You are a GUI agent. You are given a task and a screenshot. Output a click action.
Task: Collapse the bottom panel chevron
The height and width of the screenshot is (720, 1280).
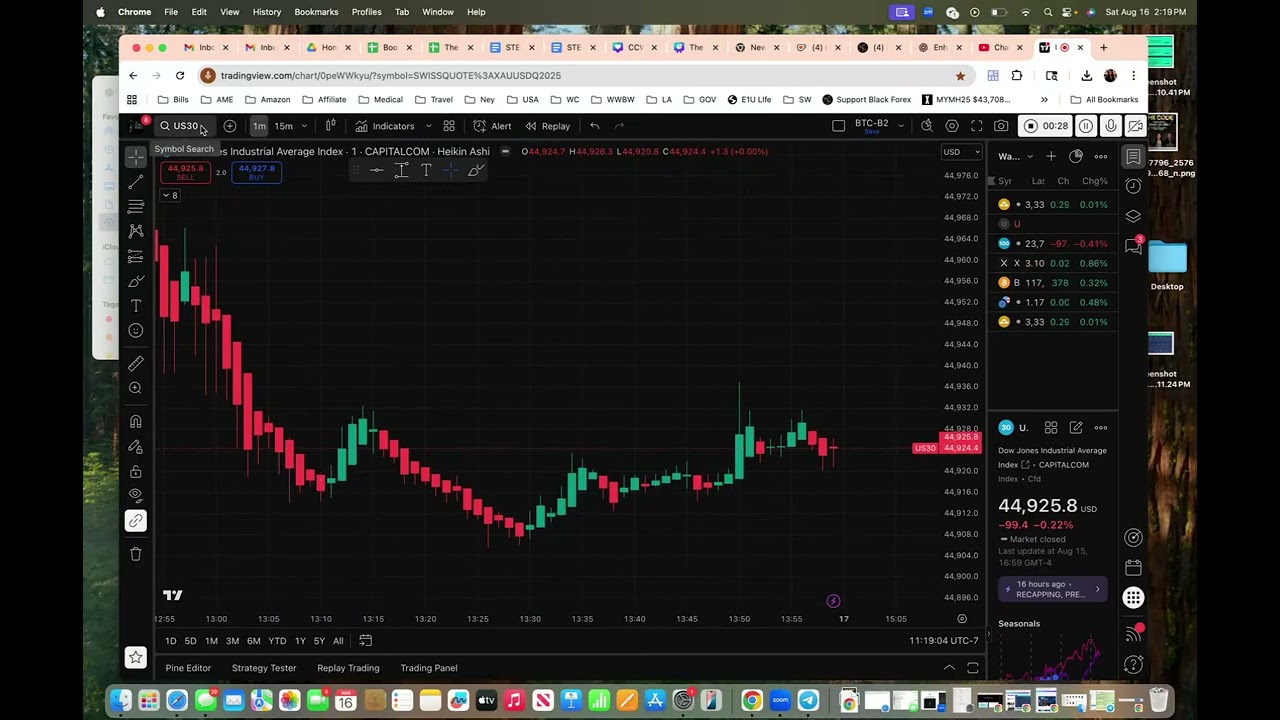point(949,668)
